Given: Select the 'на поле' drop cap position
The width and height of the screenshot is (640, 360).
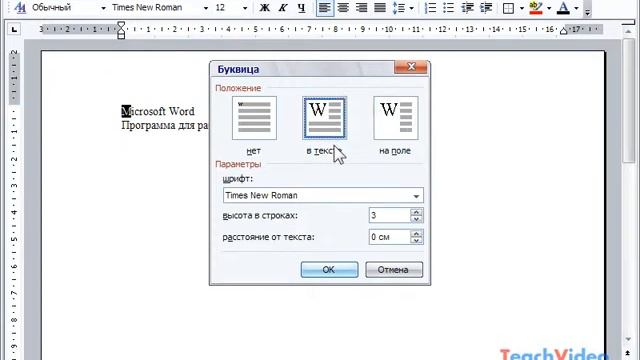Looking at the screenshot, I should (x=396, y=118).
